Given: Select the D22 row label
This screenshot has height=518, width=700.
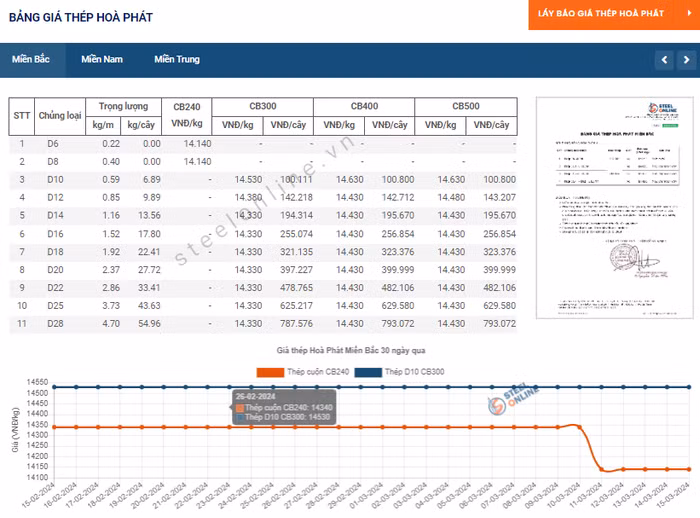Looking at the screenshot, I should (x=55, y=288).
